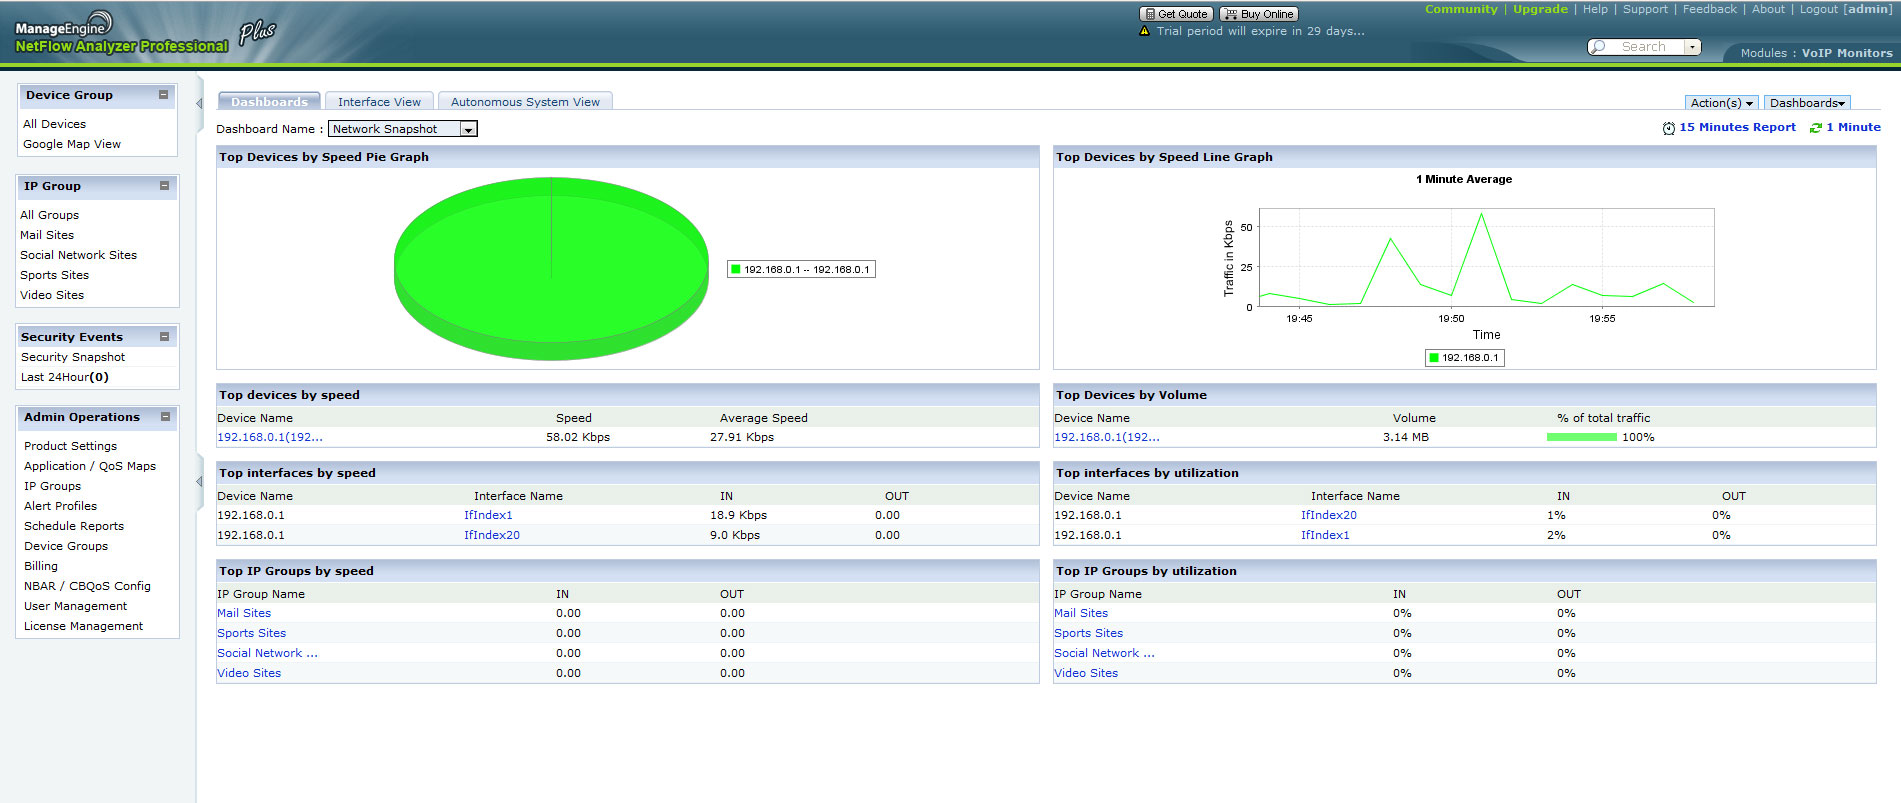Click the green pie chart legend swatch
The image size is (1901, 803).
click(x=736, y=269)
